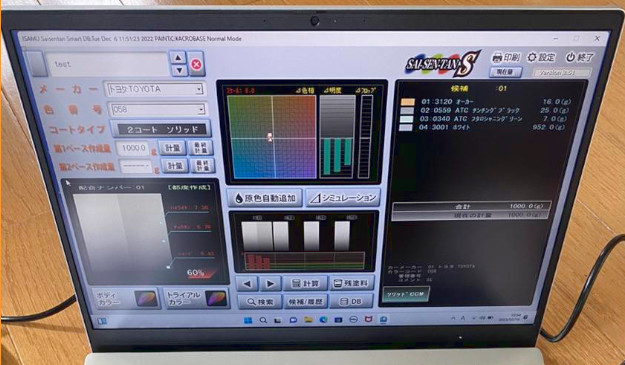Click the chat icon on taskbar

[x=293, y=320]
